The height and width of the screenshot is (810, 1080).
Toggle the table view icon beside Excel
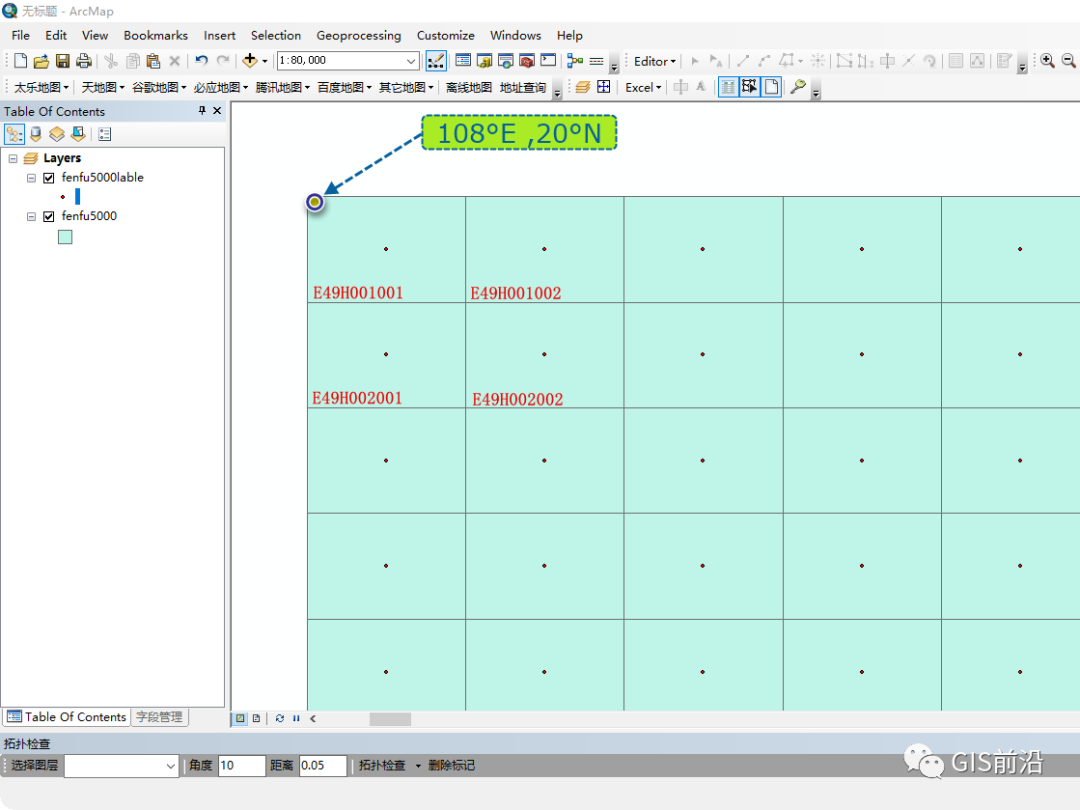pos(728,87)
